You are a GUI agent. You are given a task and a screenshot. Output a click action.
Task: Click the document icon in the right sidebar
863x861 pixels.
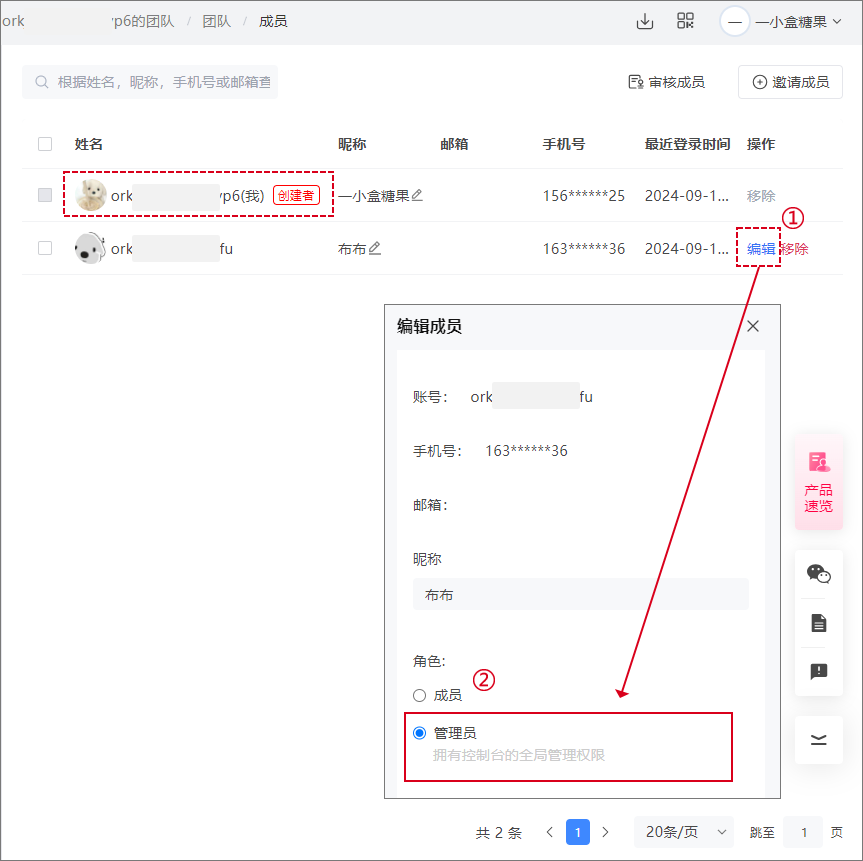819,622
